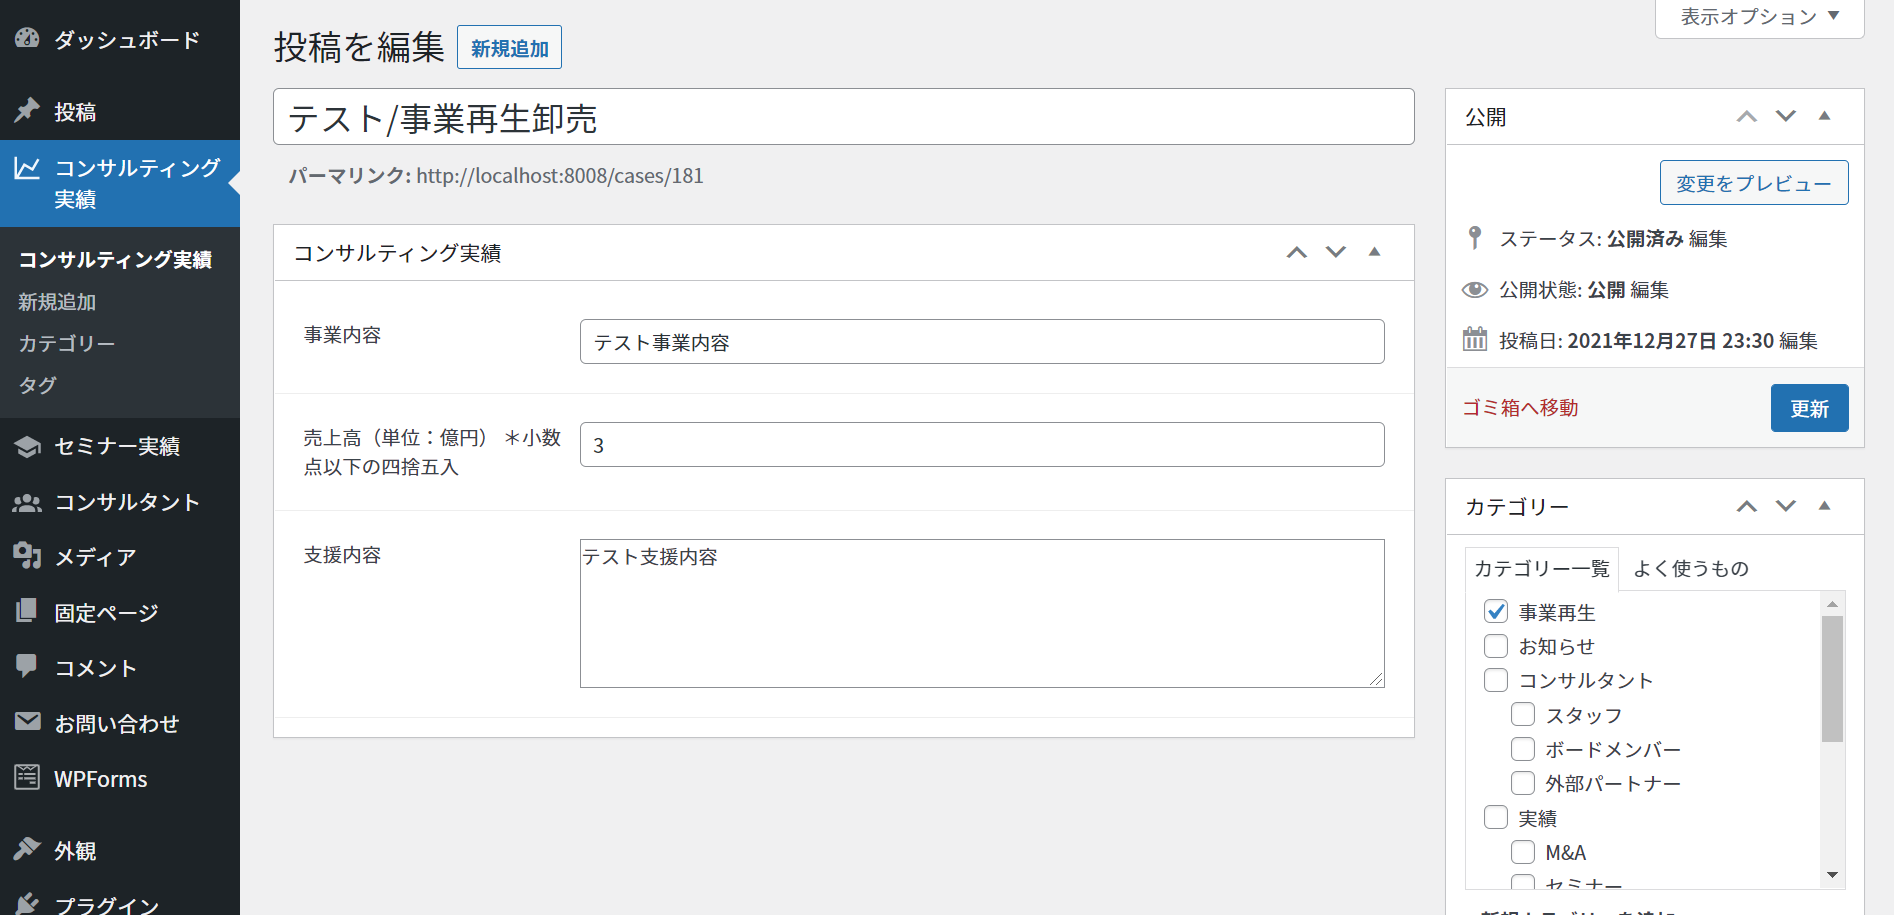Viewport: 1894px width, 915px height.
Task: Click the blue 更新 update button
Action: pyautogui.click(x=1810, y=408)
